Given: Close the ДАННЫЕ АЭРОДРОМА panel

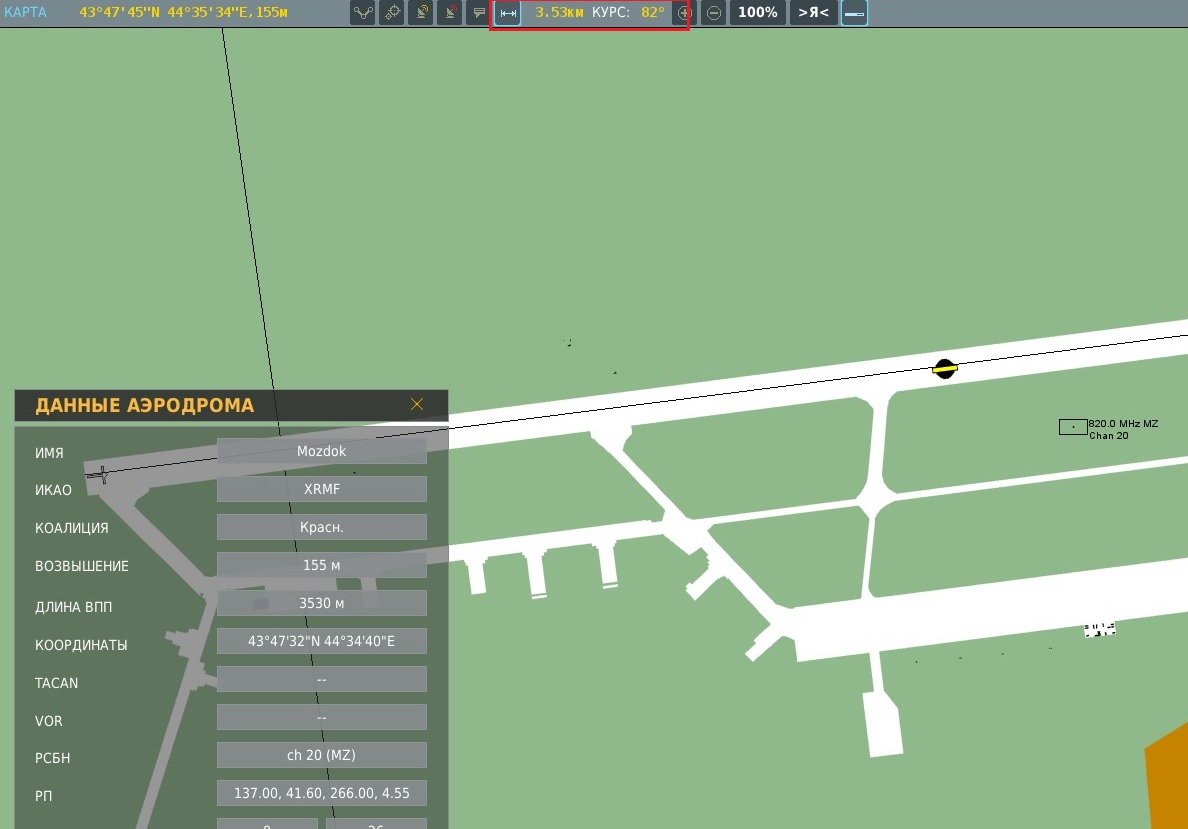Looking at the screenshot, I should [x=417, y=404].
